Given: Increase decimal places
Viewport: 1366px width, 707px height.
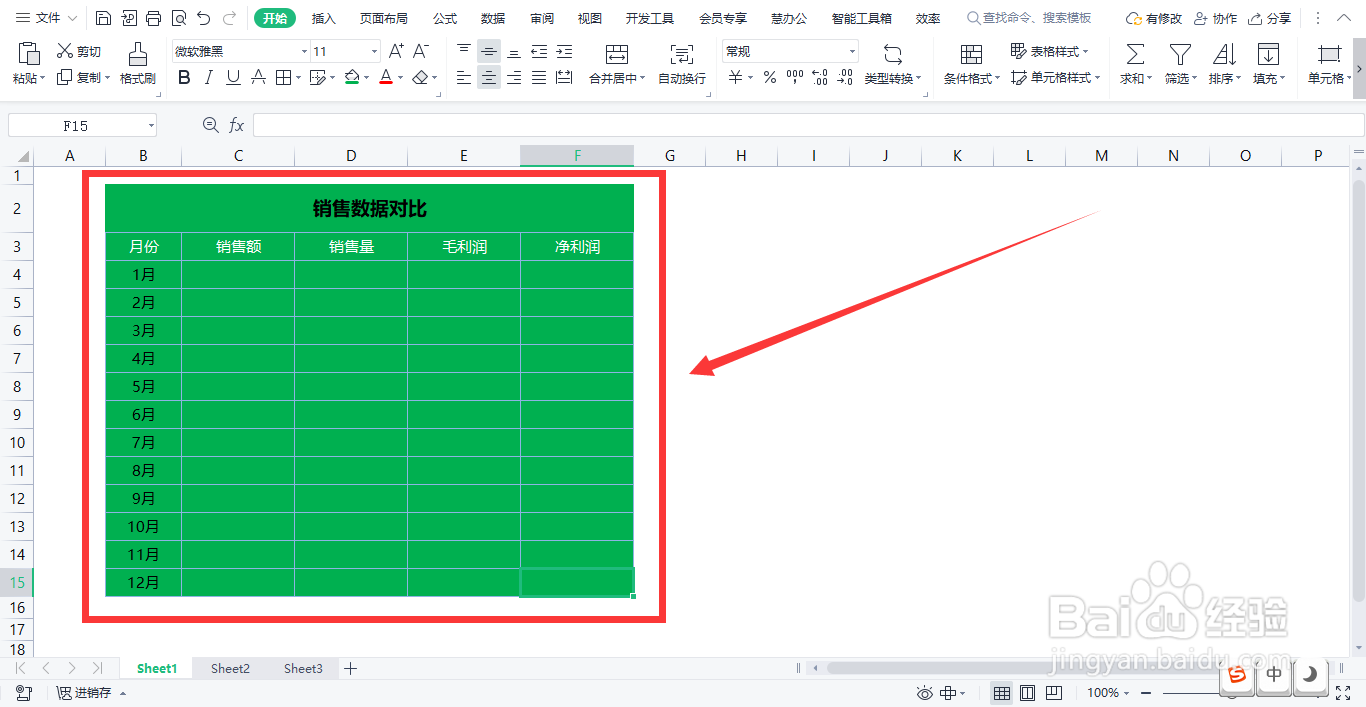Looking at the screenshot, I should (x=820, y=77).
